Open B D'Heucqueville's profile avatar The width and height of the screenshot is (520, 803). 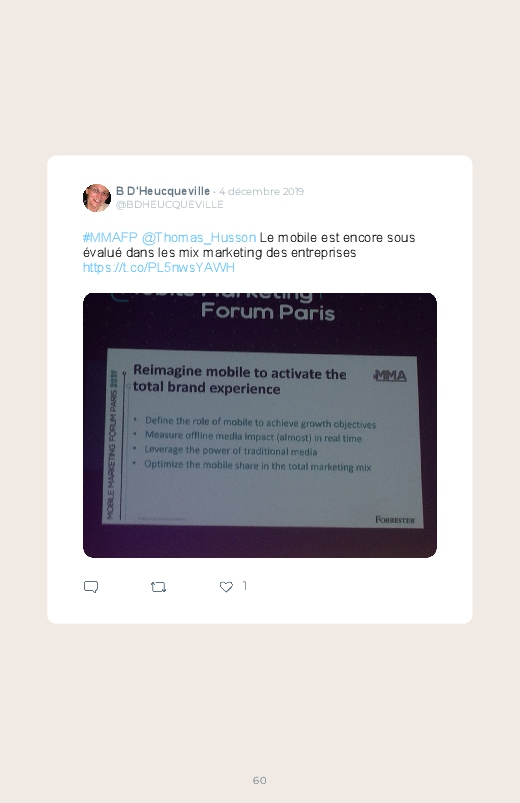click(97, 198)
